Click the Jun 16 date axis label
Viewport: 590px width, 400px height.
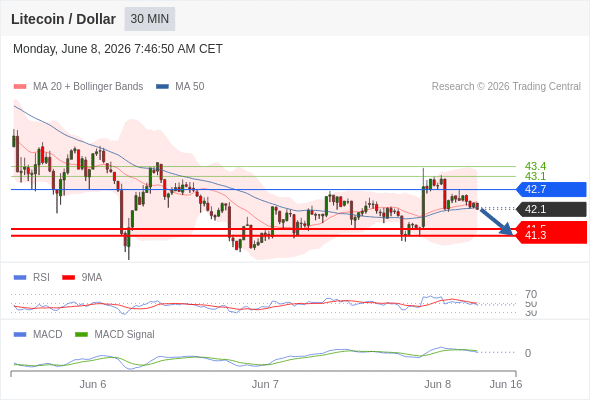pyautogui.click(x=506, y=384)
